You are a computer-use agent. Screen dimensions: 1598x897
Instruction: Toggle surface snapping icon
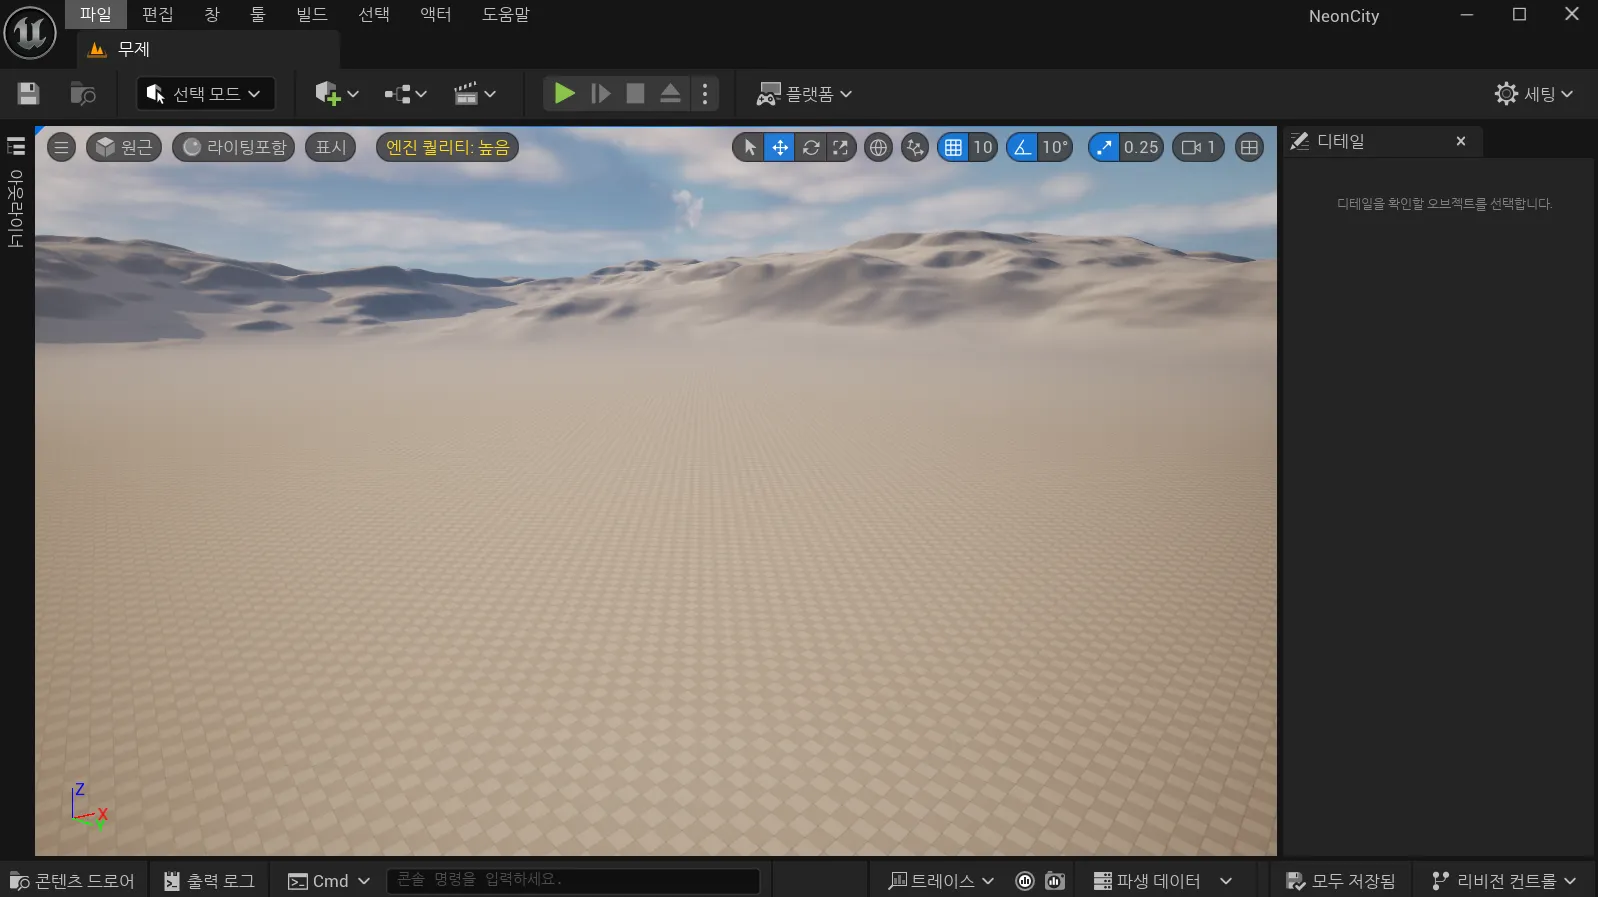(x=915, y=147)
